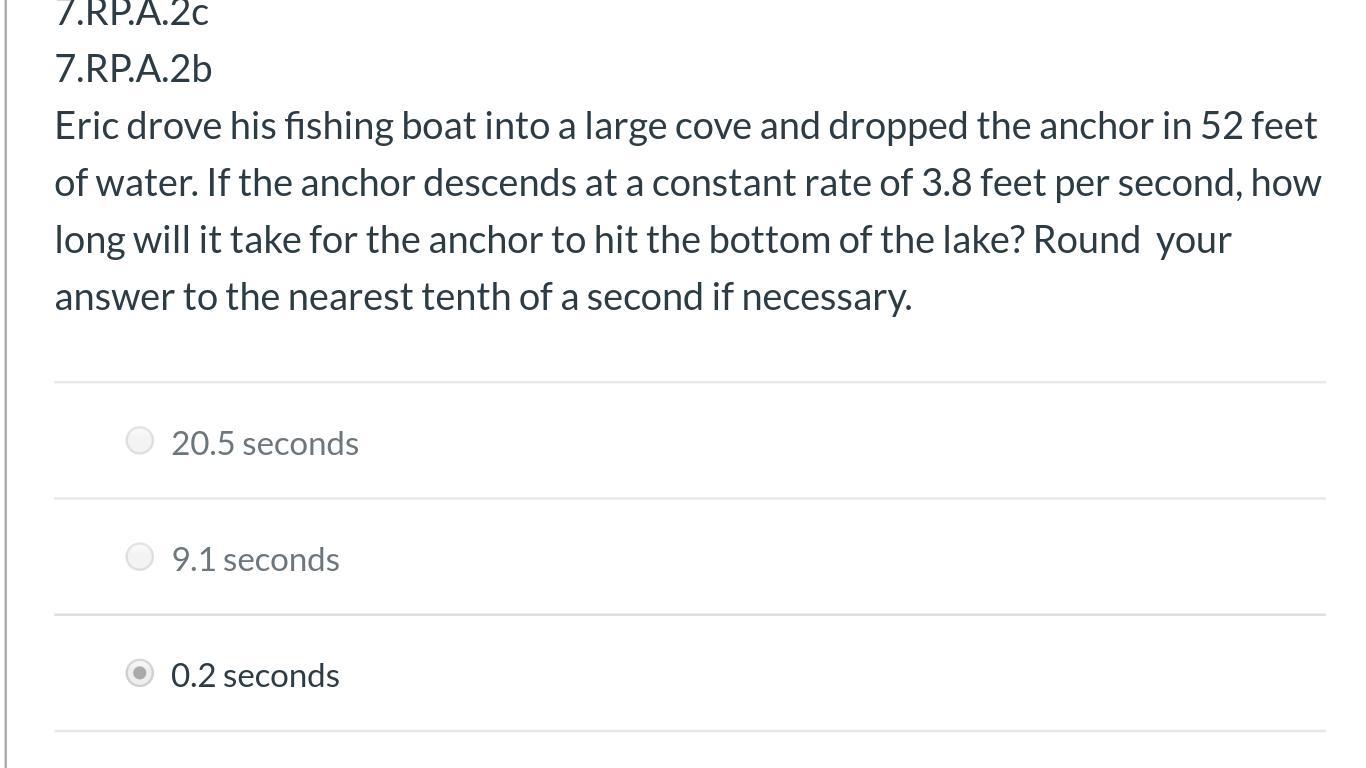Click the selected 0.2 seconds radio button
The image size is (1366, 768).
click(x=140, y=673)
